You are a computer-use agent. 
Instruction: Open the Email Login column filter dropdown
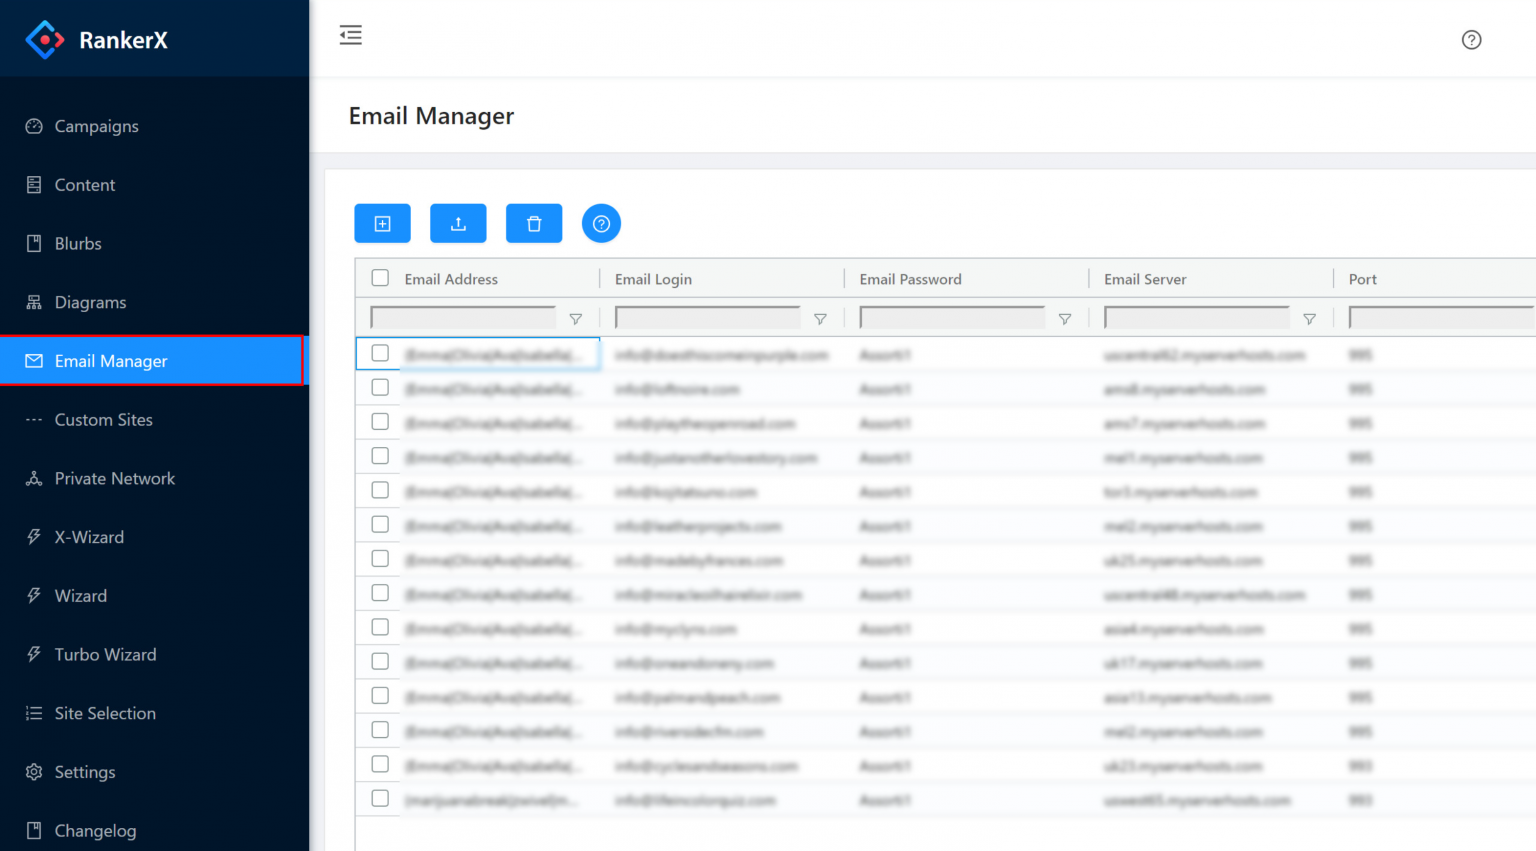pos(820,318)
